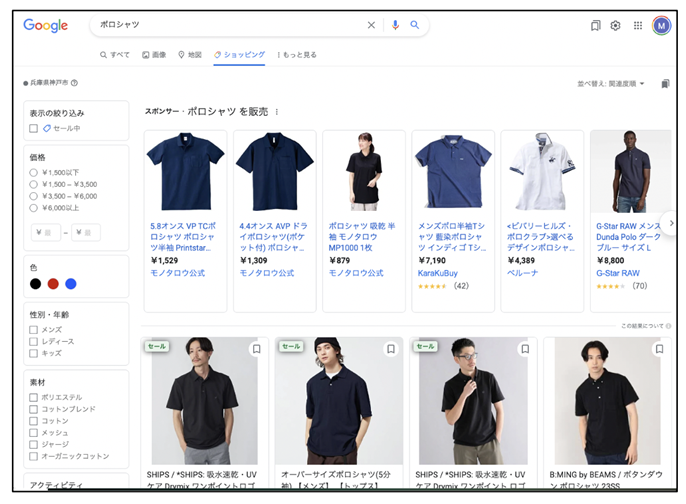Open the ポロシャツ 吸乾 半袖 モノタロウ link
The width and height of the screenshot is (686, 504).
361,237
